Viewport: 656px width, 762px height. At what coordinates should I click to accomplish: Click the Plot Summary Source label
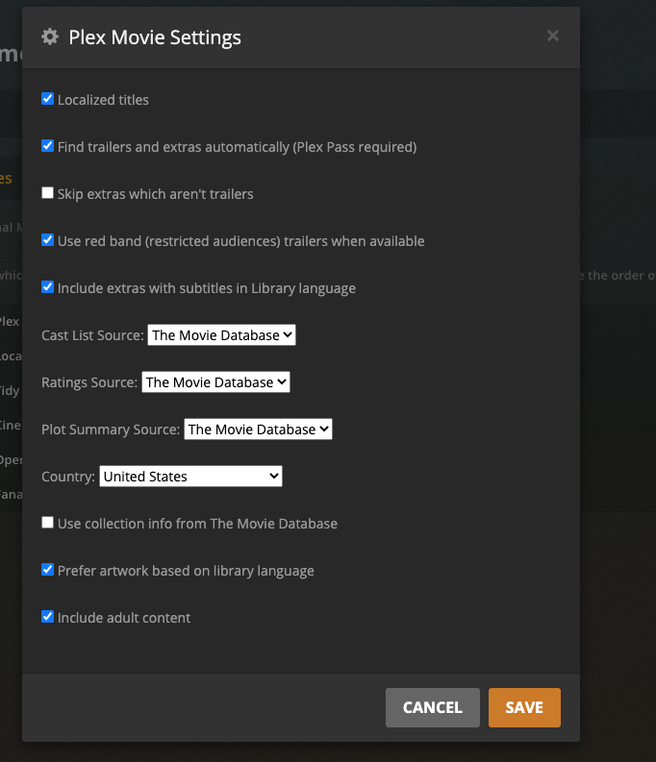tap(110, 430)
